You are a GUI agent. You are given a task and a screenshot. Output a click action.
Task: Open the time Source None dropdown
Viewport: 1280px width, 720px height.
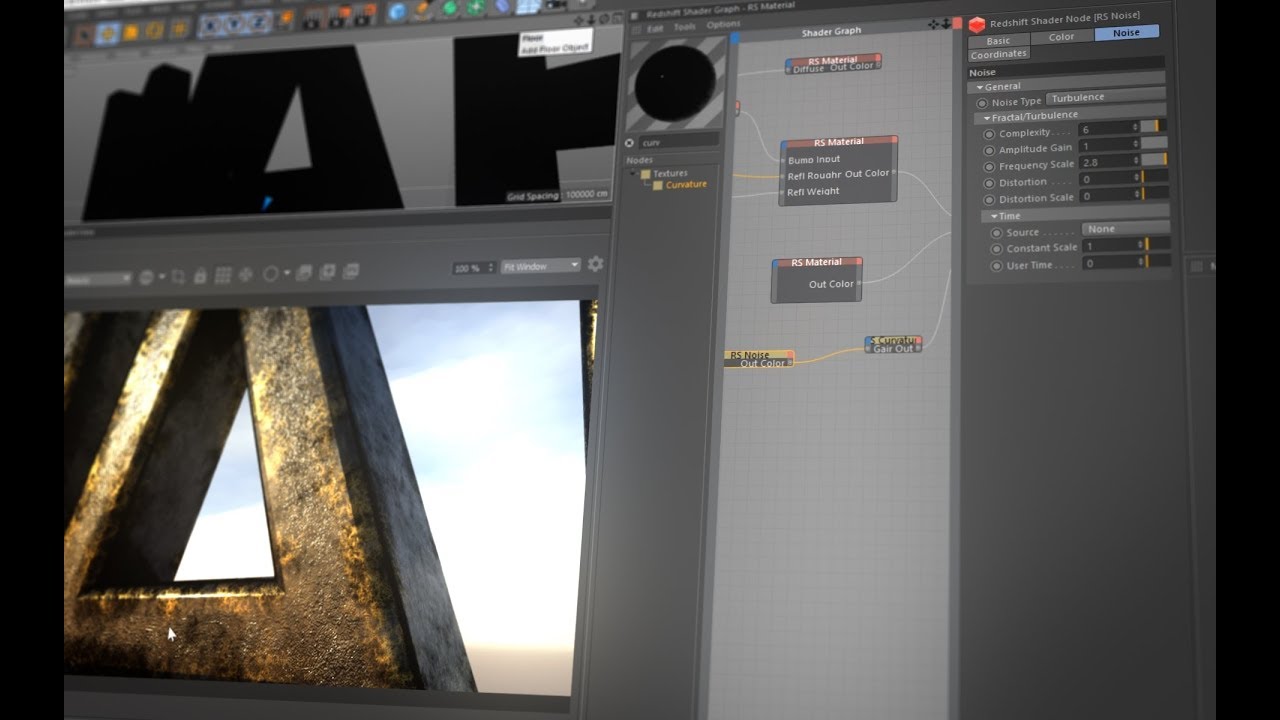[x=1126, y=228]
